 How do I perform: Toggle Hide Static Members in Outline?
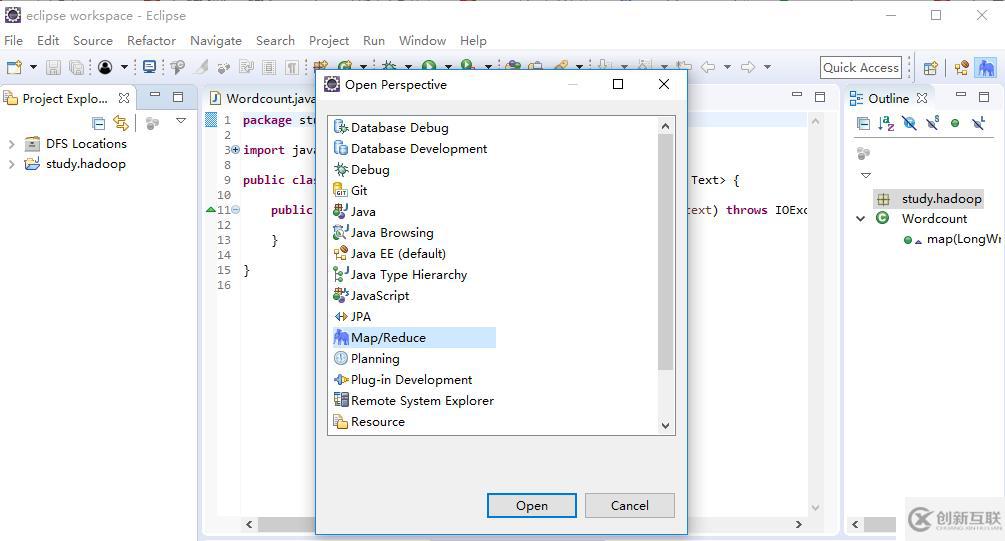(932, 123)
